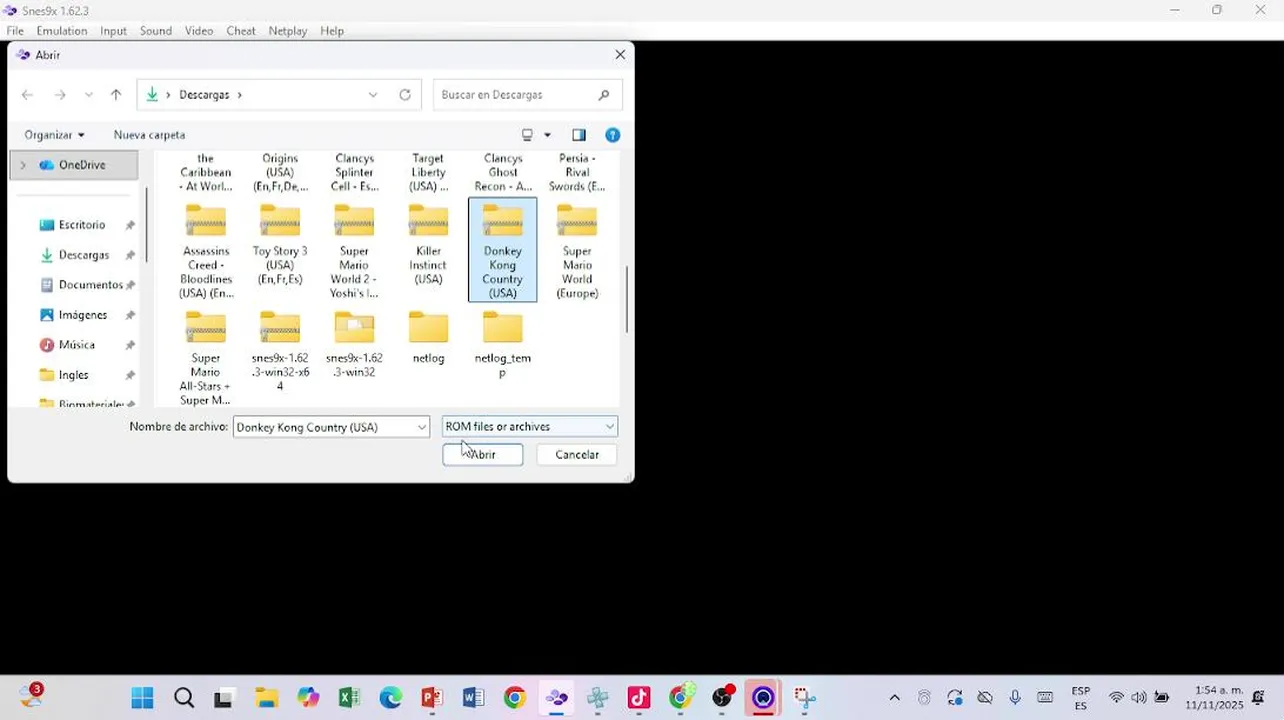Open Word from the taskbar

(473, 698)
